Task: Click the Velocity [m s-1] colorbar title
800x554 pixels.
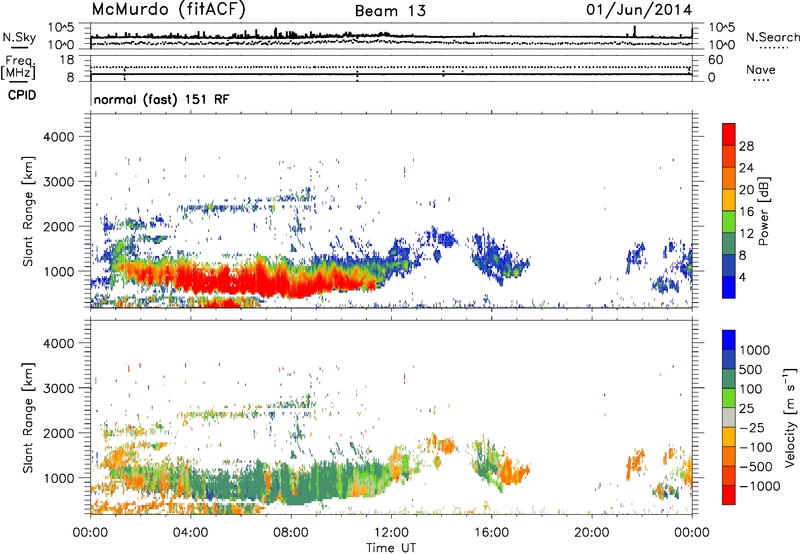Action: tap(790, 417)
